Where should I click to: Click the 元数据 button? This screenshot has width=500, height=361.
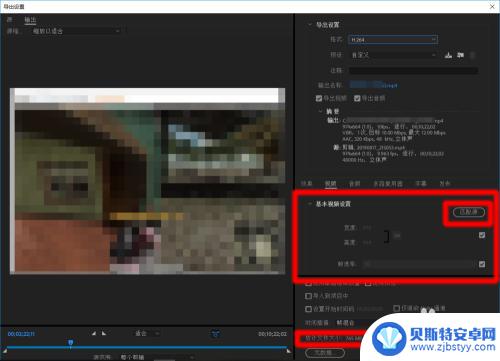click(325, 352)
